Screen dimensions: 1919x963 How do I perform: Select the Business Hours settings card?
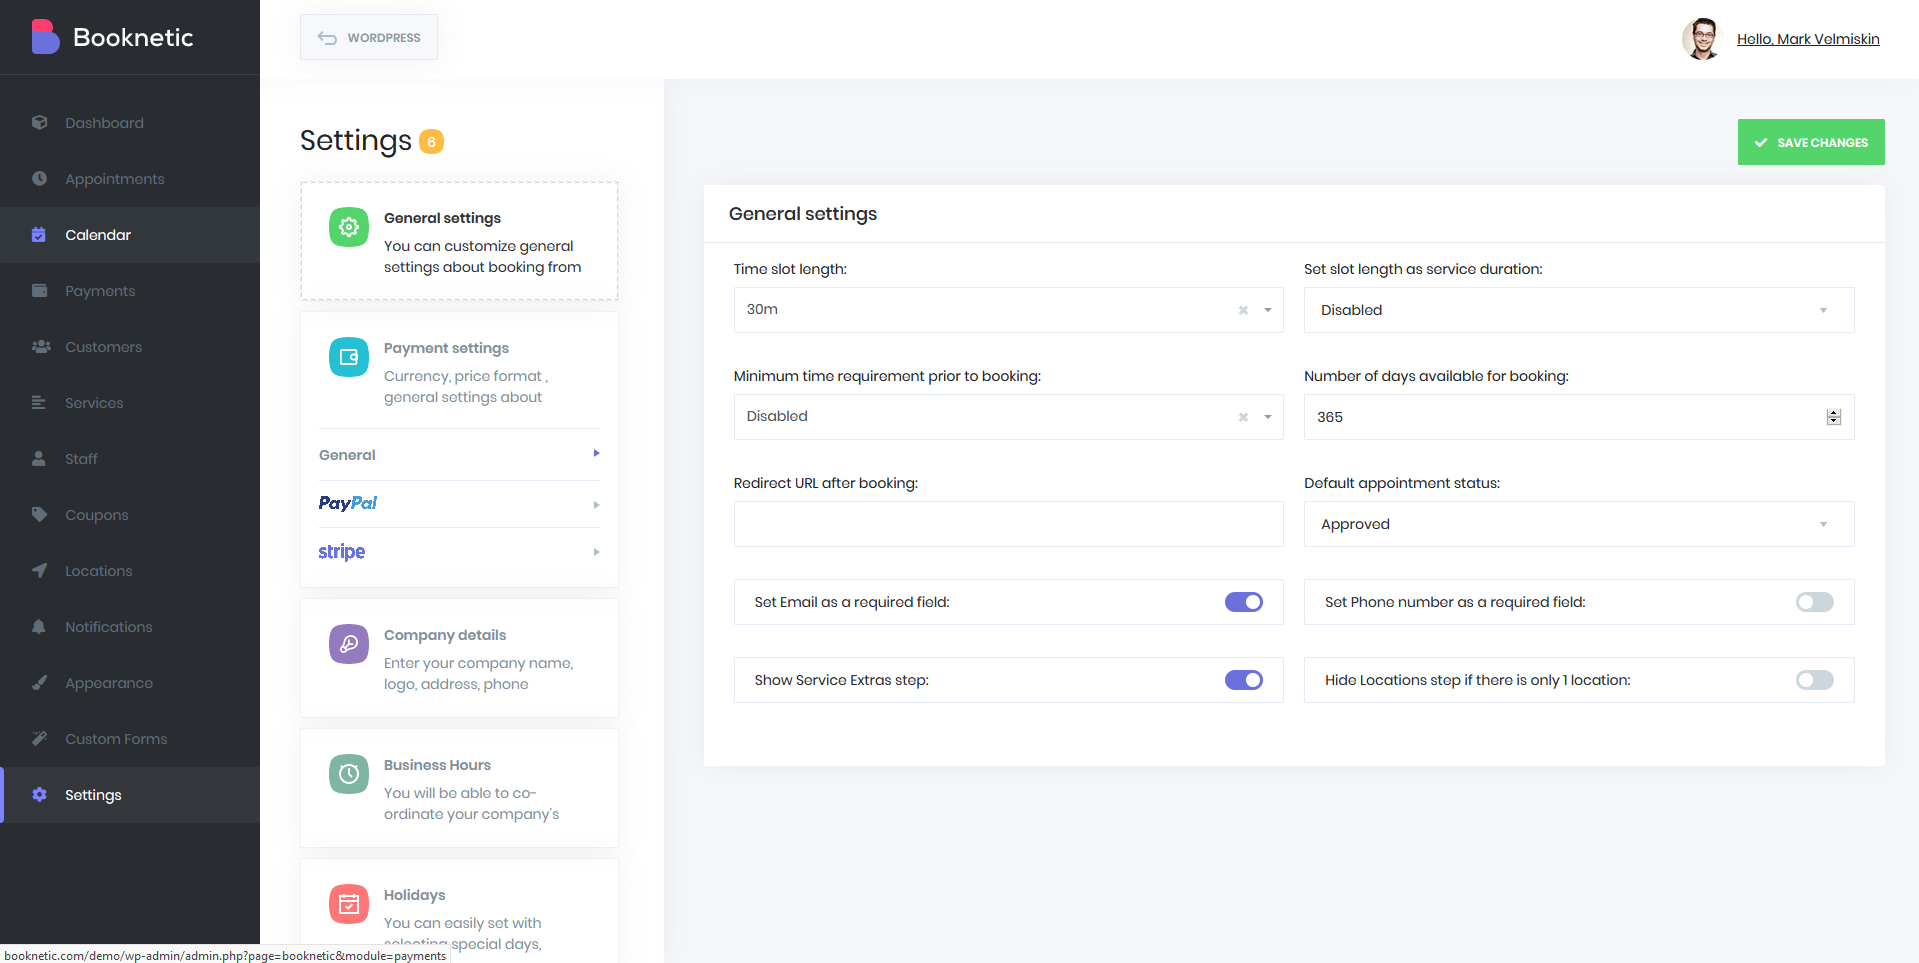459,788
